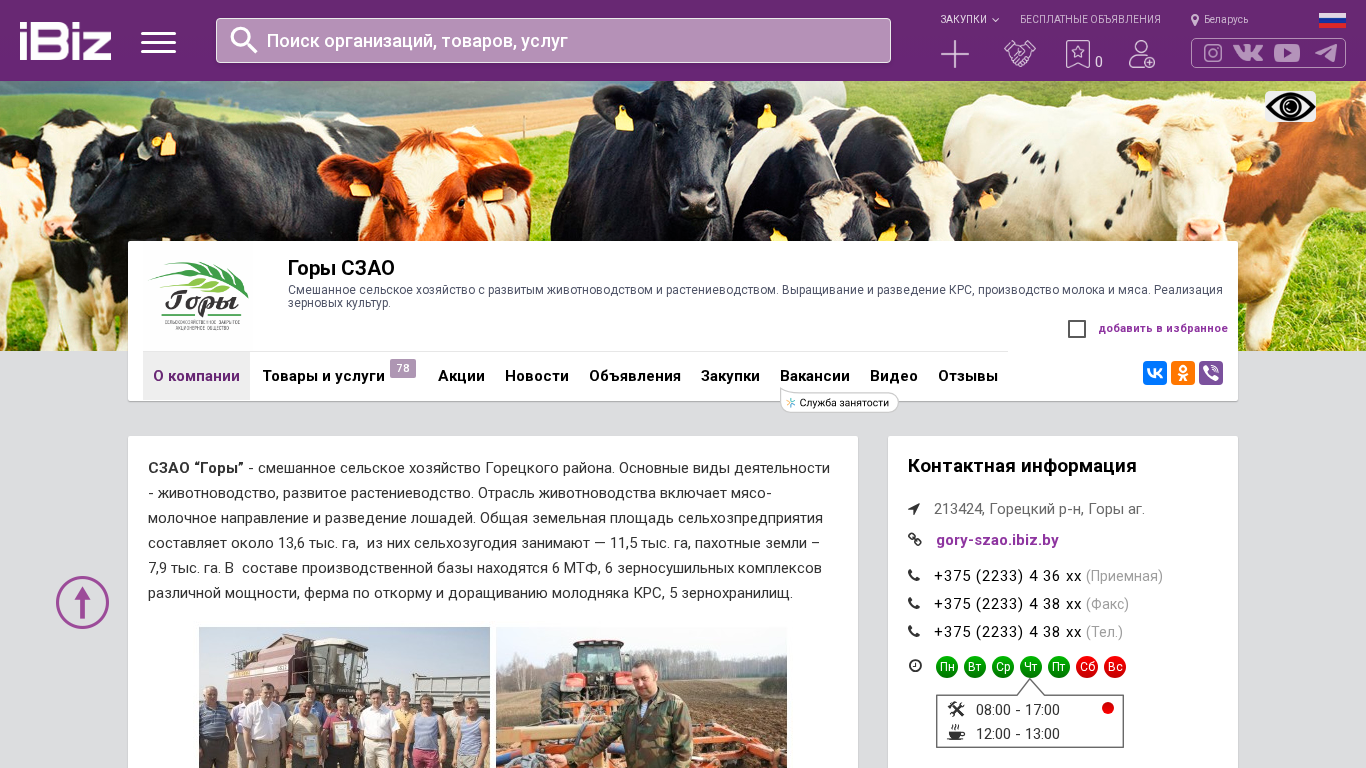Open gory-szao.ibiz.by website link
This screenshot has height=768, width=1366.
point(997,540)
